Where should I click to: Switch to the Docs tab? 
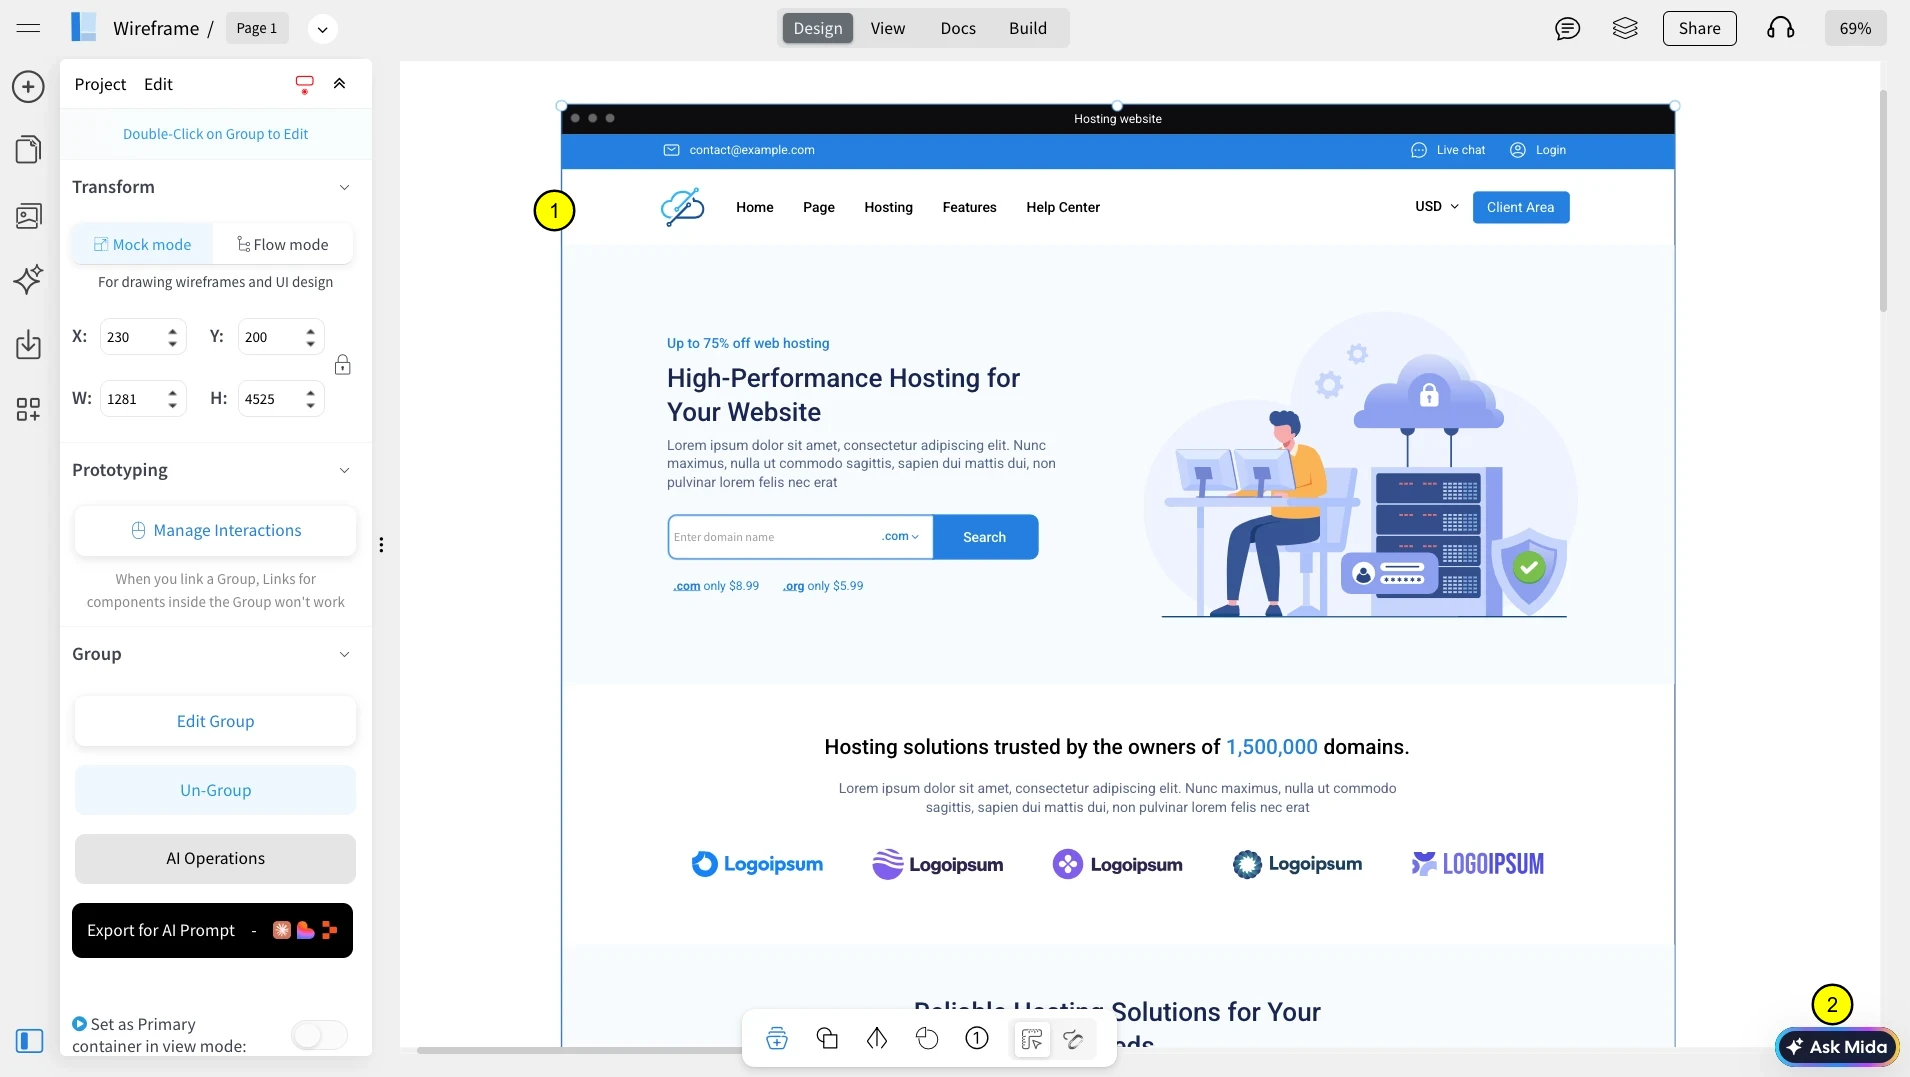tap(957, 28)
